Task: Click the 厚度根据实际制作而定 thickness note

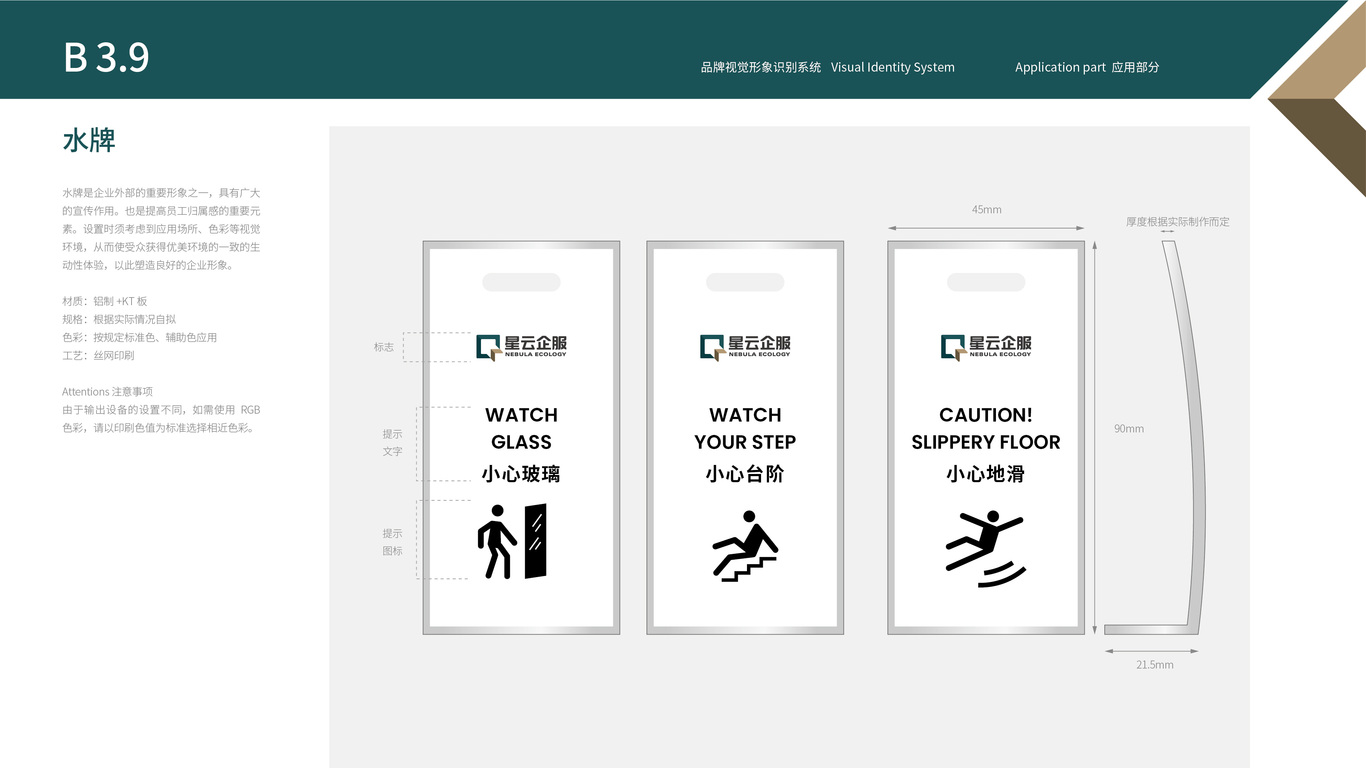Action: tap(1178, 222)
